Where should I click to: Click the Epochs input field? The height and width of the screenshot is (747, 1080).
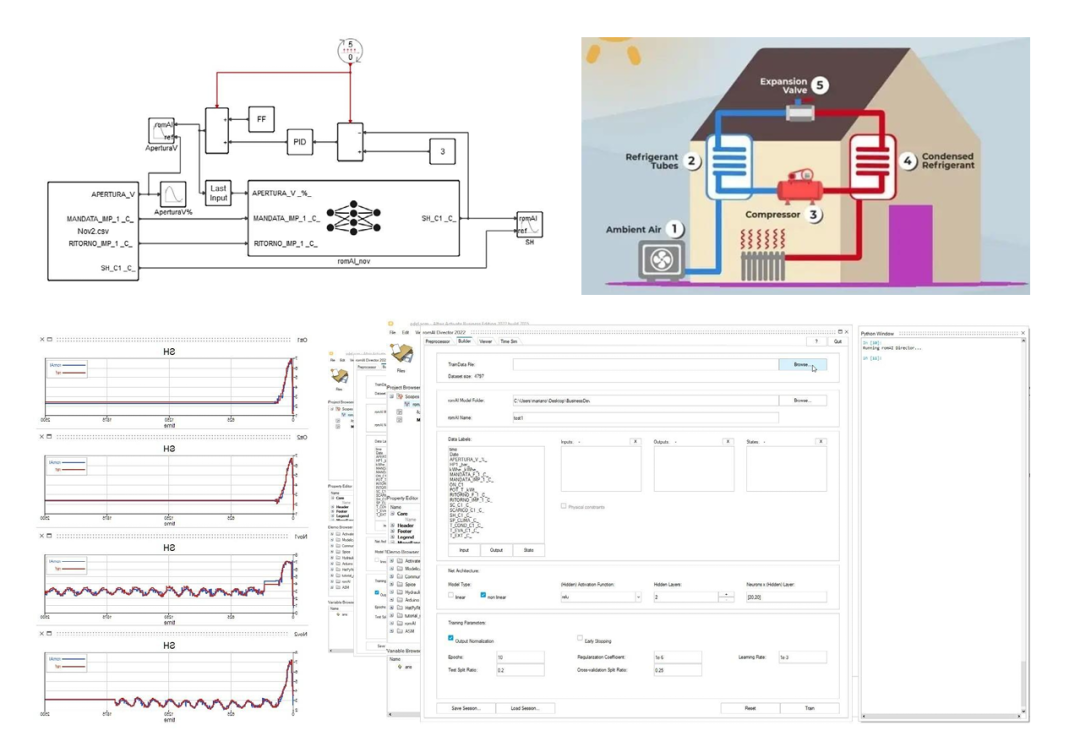tap(520, 657)
